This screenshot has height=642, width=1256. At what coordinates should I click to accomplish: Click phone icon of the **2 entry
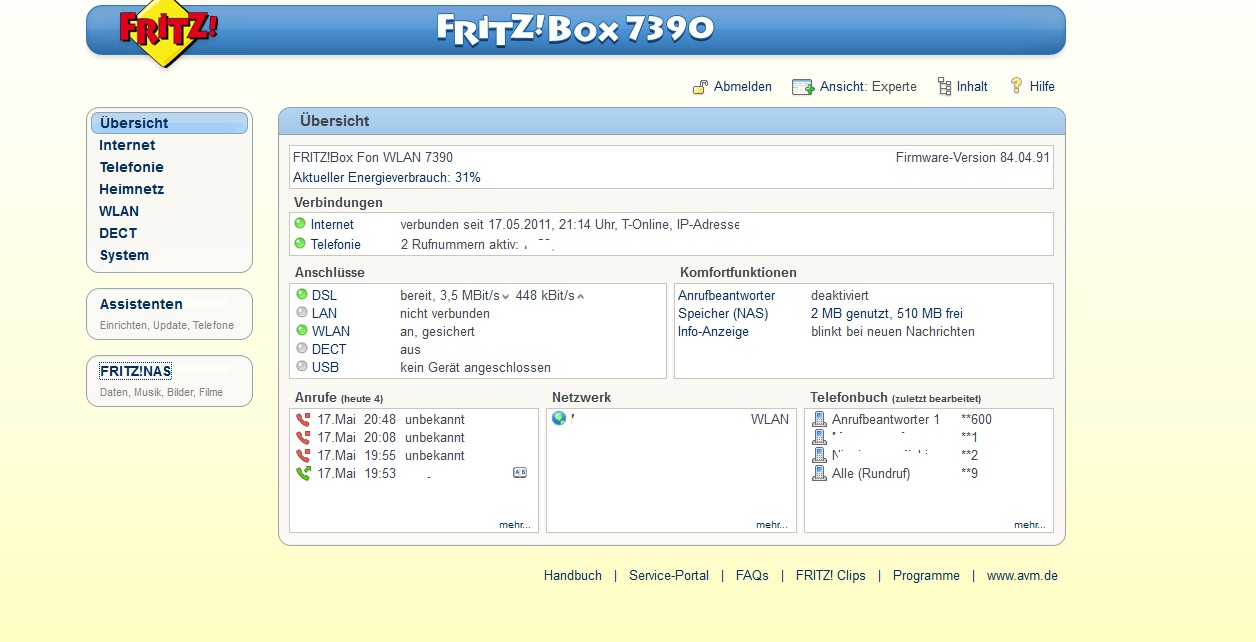coord(819,456)
